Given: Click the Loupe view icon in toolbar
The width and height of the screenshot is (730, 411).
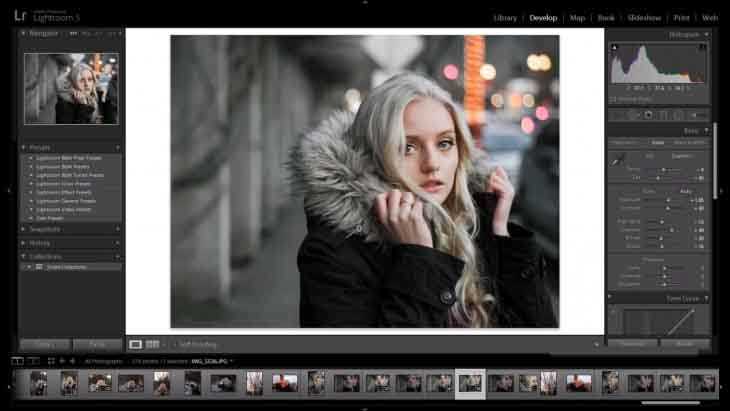Looking at the screenshot, I should coord(136,344).
